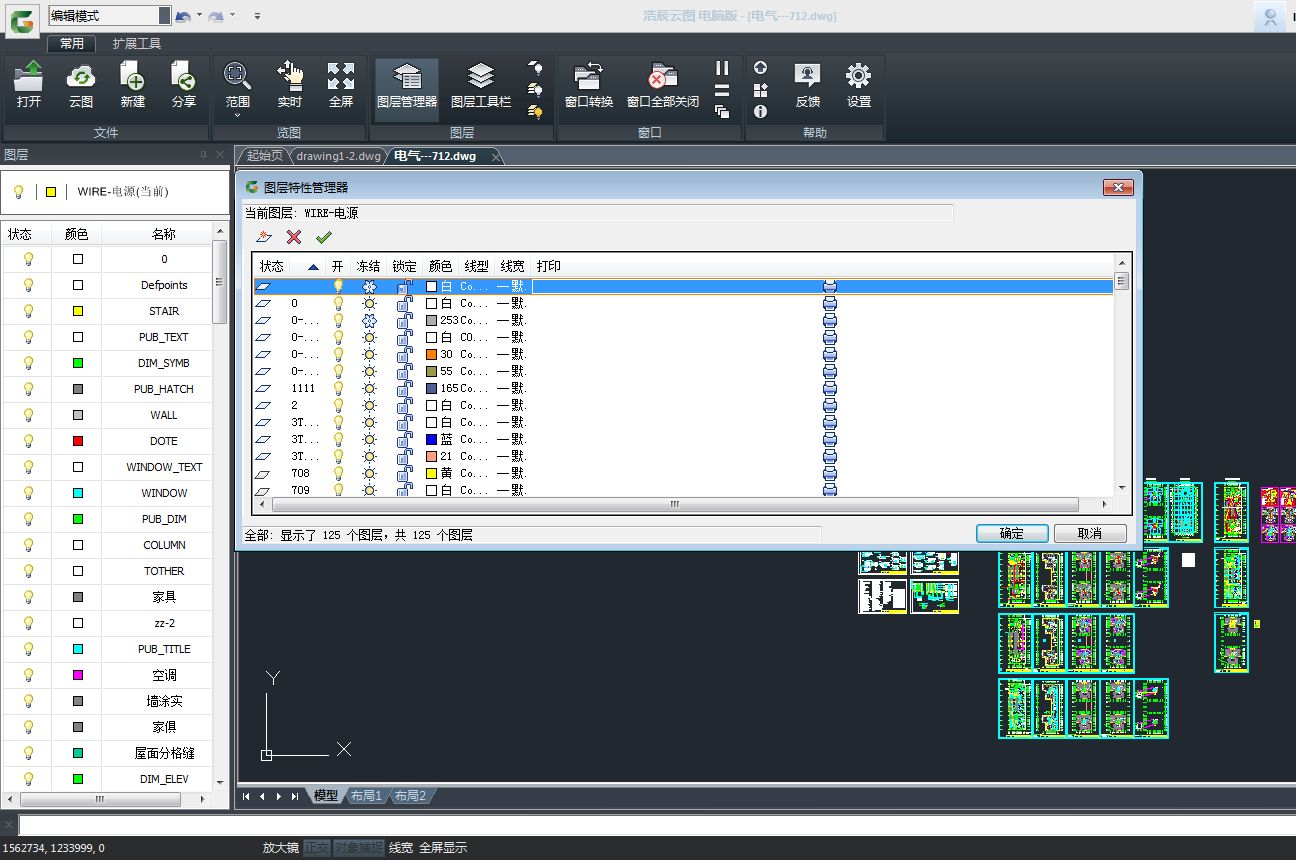Click the new layer icon in the dialog
Image resolution: width=1296 pixels, height=860 pixels.
[x=264, y=237]
